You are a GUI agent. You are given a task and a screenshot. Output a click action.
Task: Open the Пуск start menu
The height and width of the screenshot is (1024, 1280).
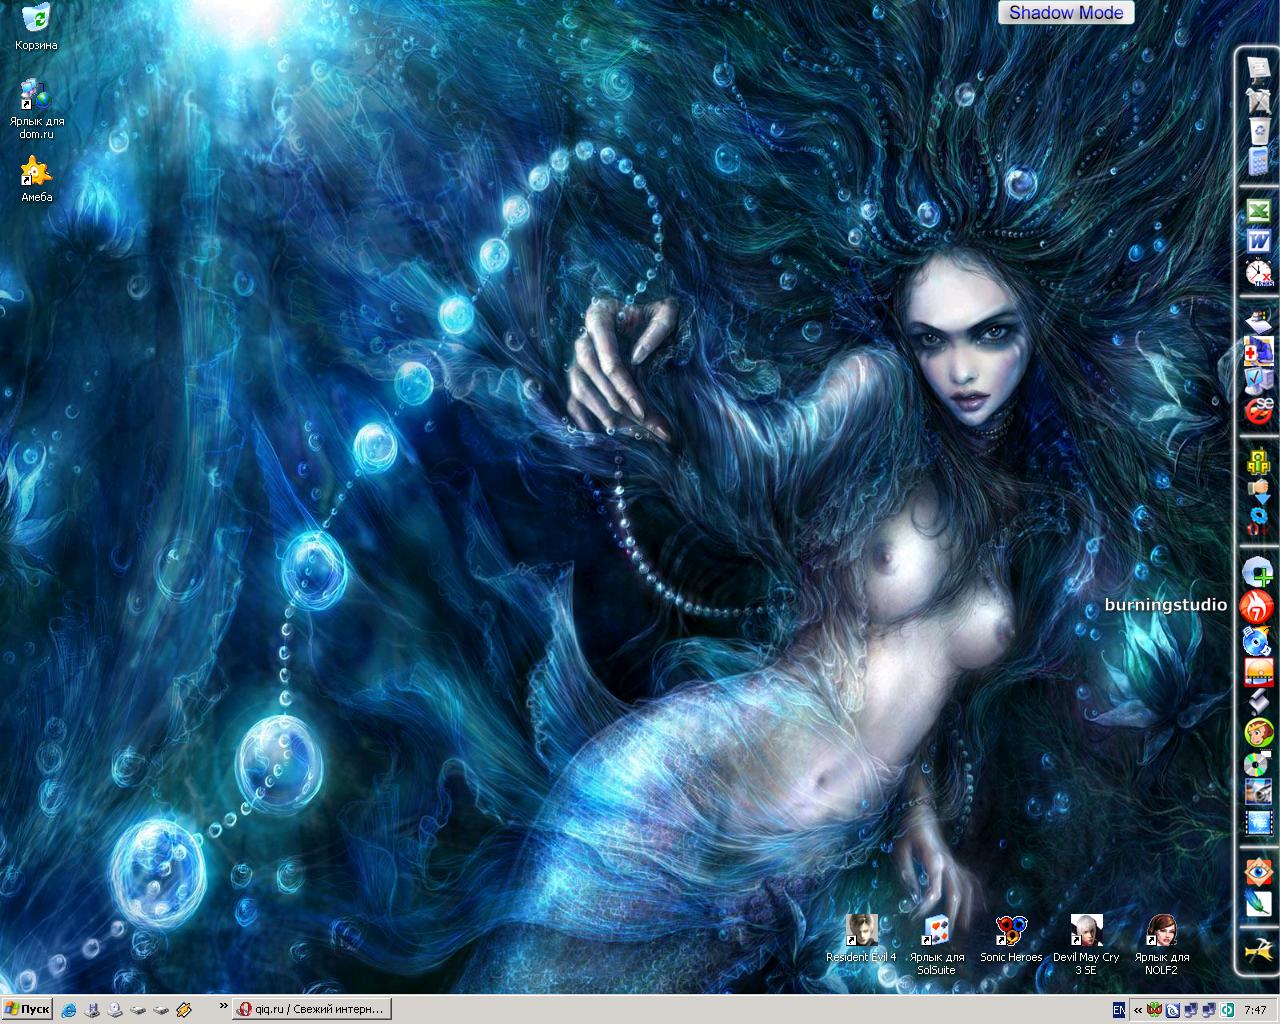point(27,1009)
